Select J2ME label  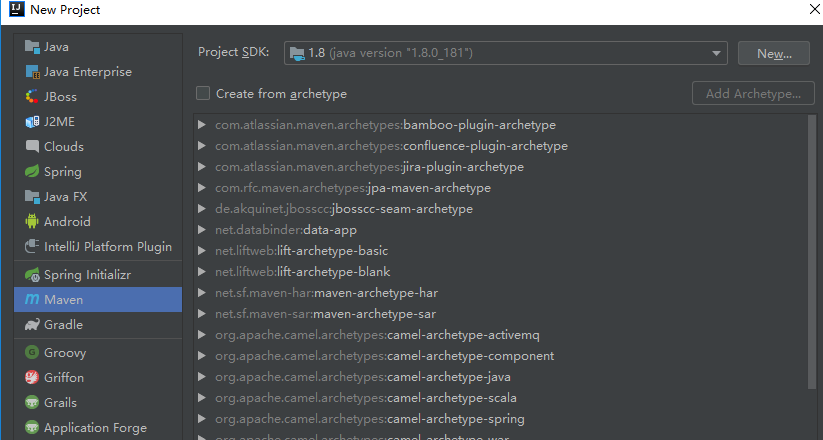coord(59,122)
